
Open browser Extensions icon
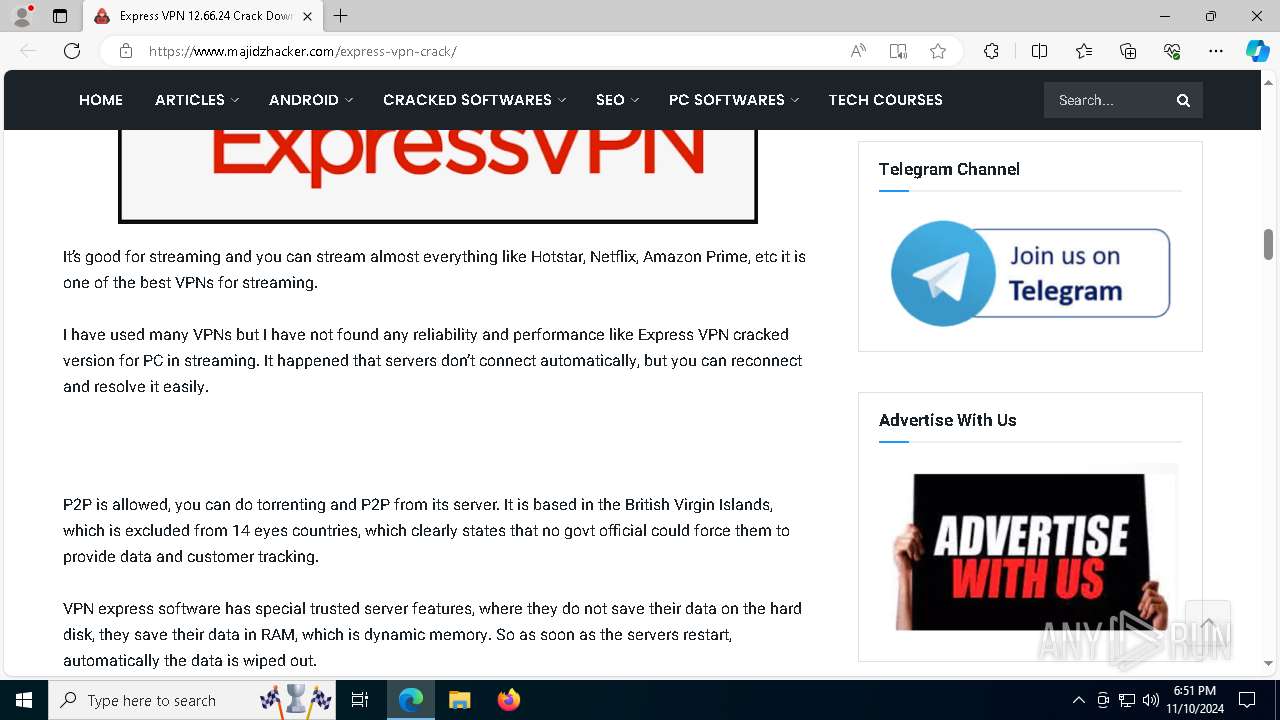click(x=991, y=51)
